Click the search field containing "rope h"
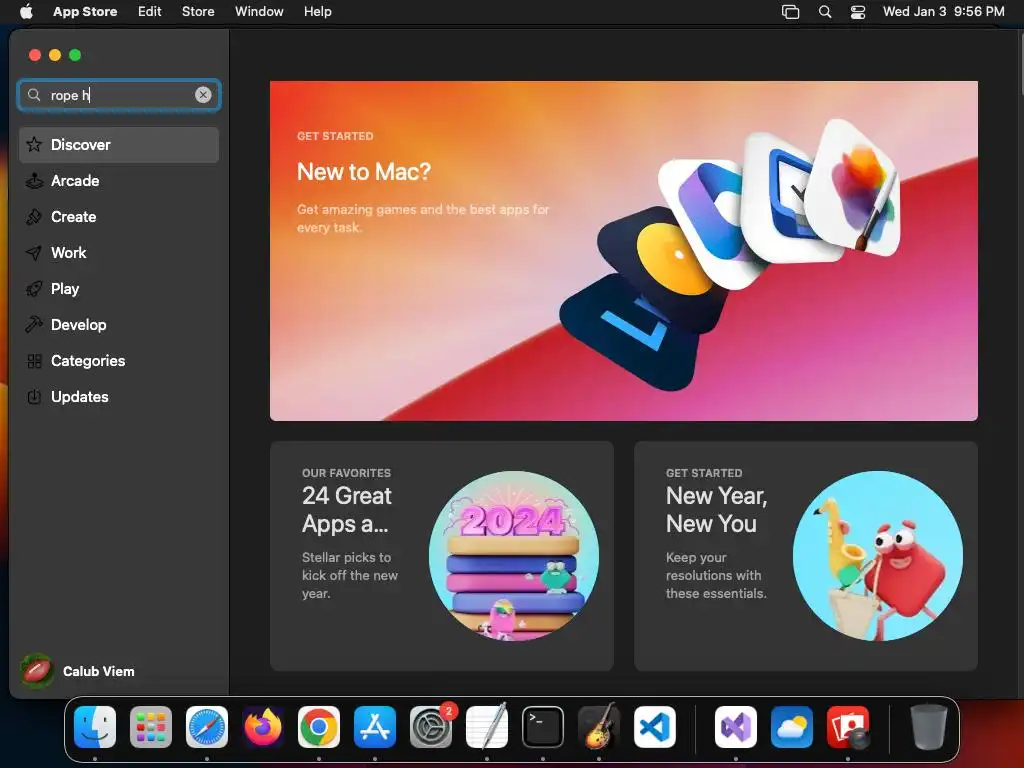Image resolution: width=1024 pixels, height=768 pixels. click(119, 95)
